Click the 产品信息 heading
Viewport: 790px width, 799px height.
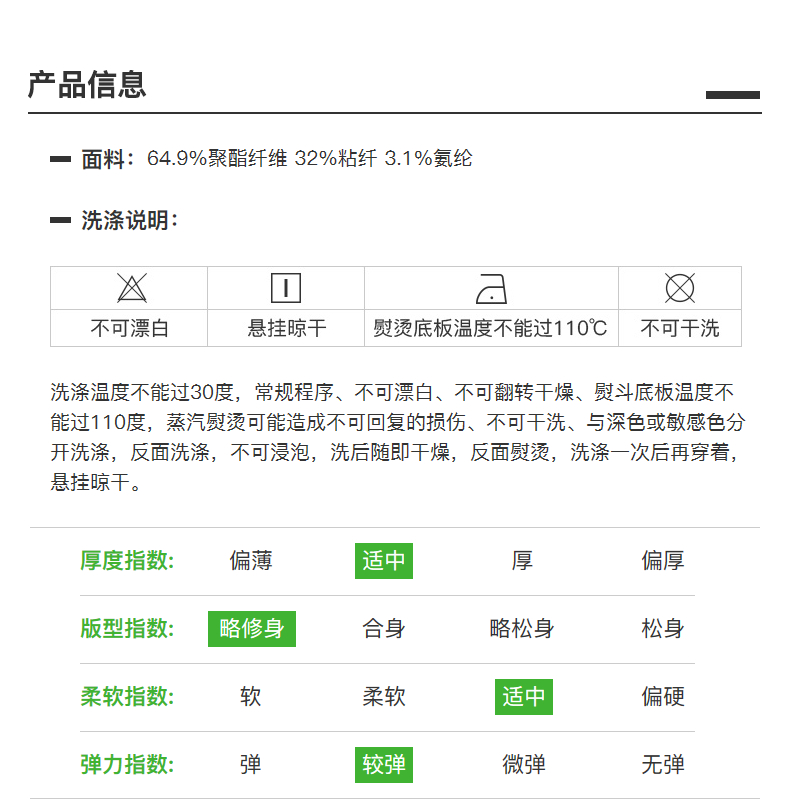87,85
